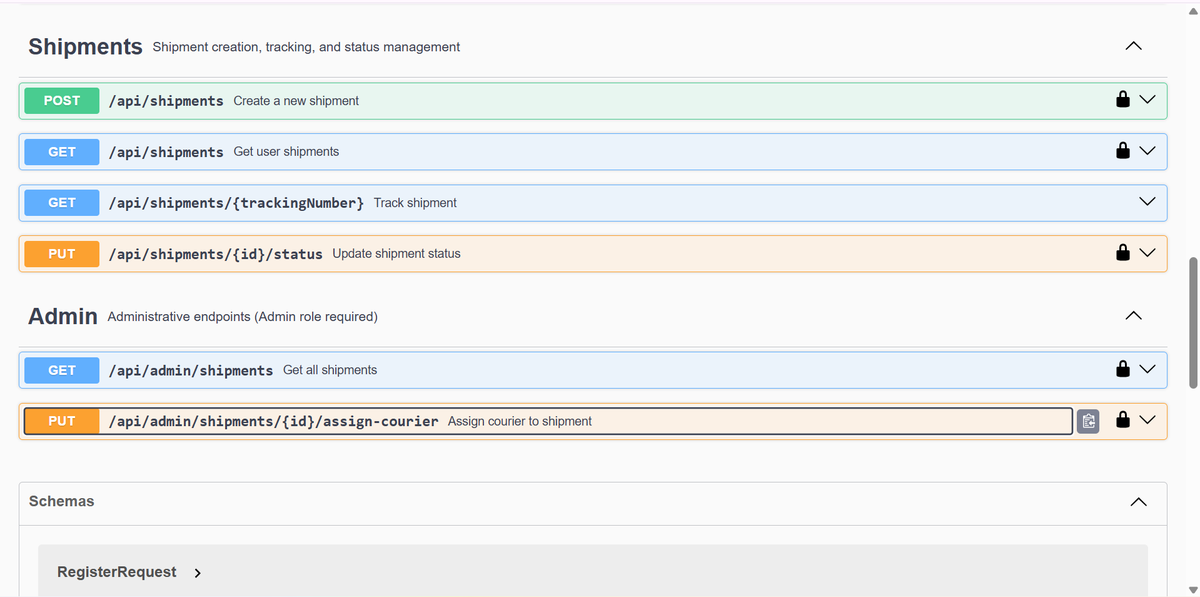Screen dimensions: 1200x597
Task: Click 'Get all shipments' description
Action: (x=330, y=370)
